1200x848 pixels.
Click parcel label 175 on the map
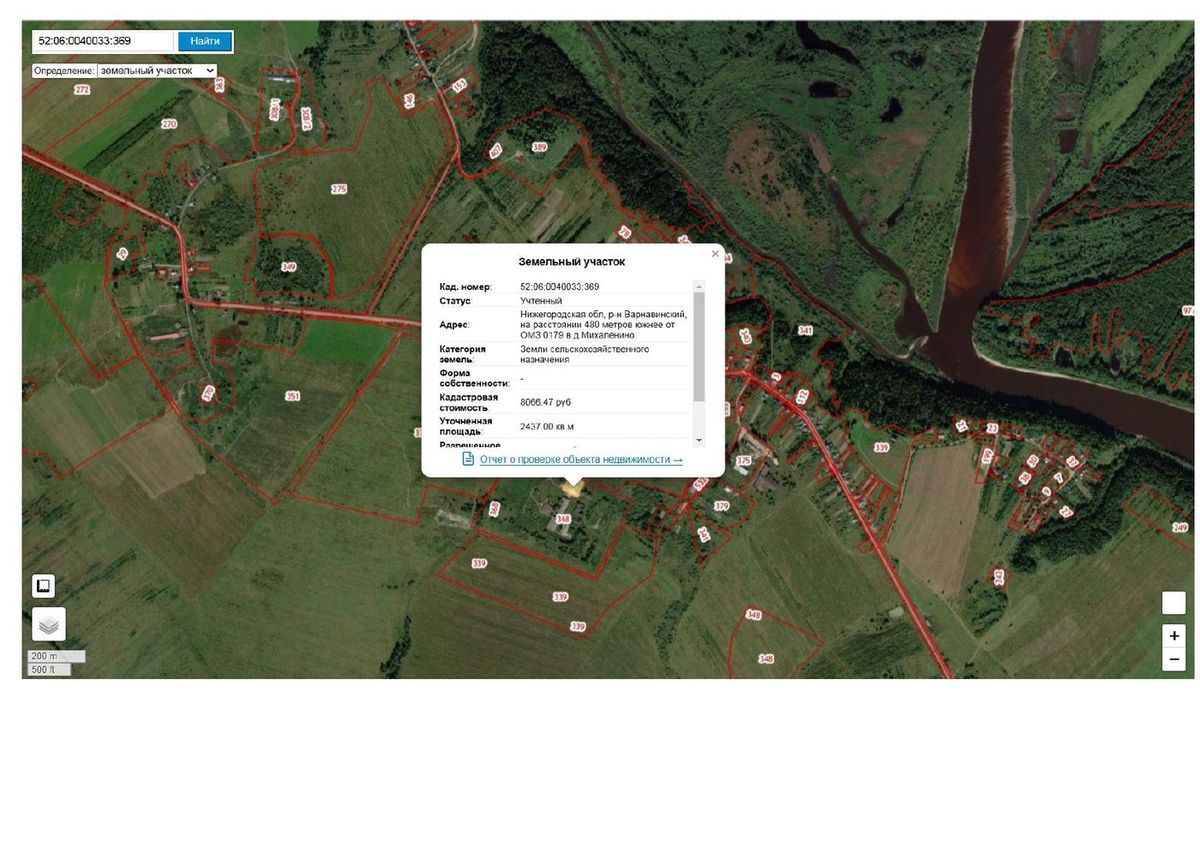(x=743, y=460)
